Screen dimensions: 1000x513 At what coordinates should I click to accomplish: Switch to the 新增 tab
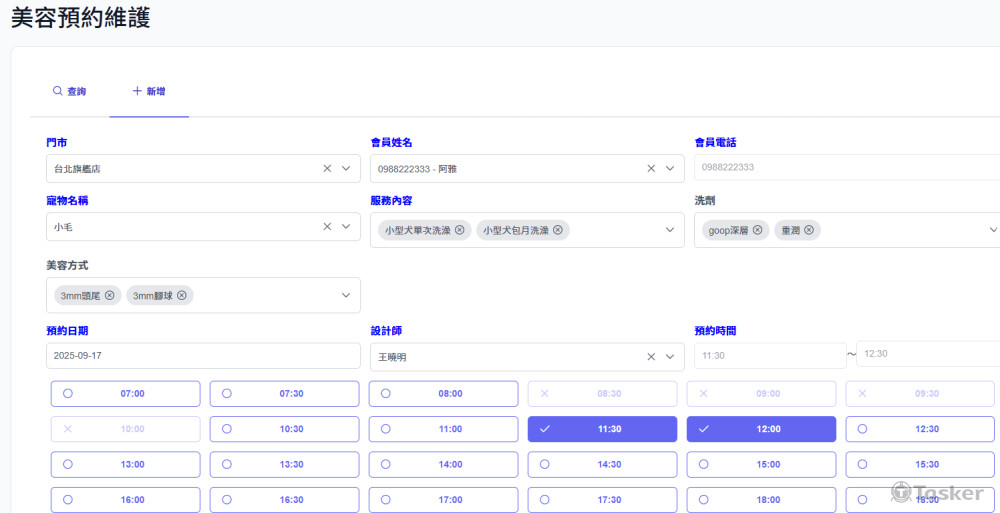149,91
